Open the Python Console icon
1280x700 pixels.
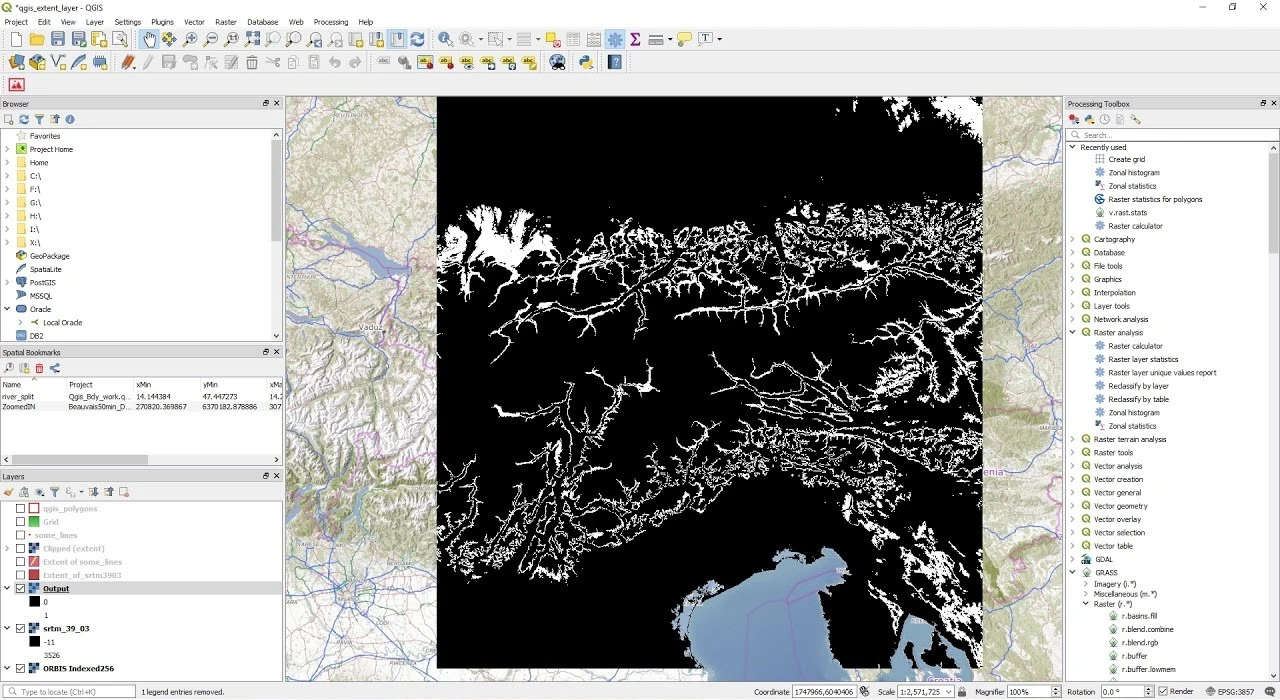[x=586, y=62]
